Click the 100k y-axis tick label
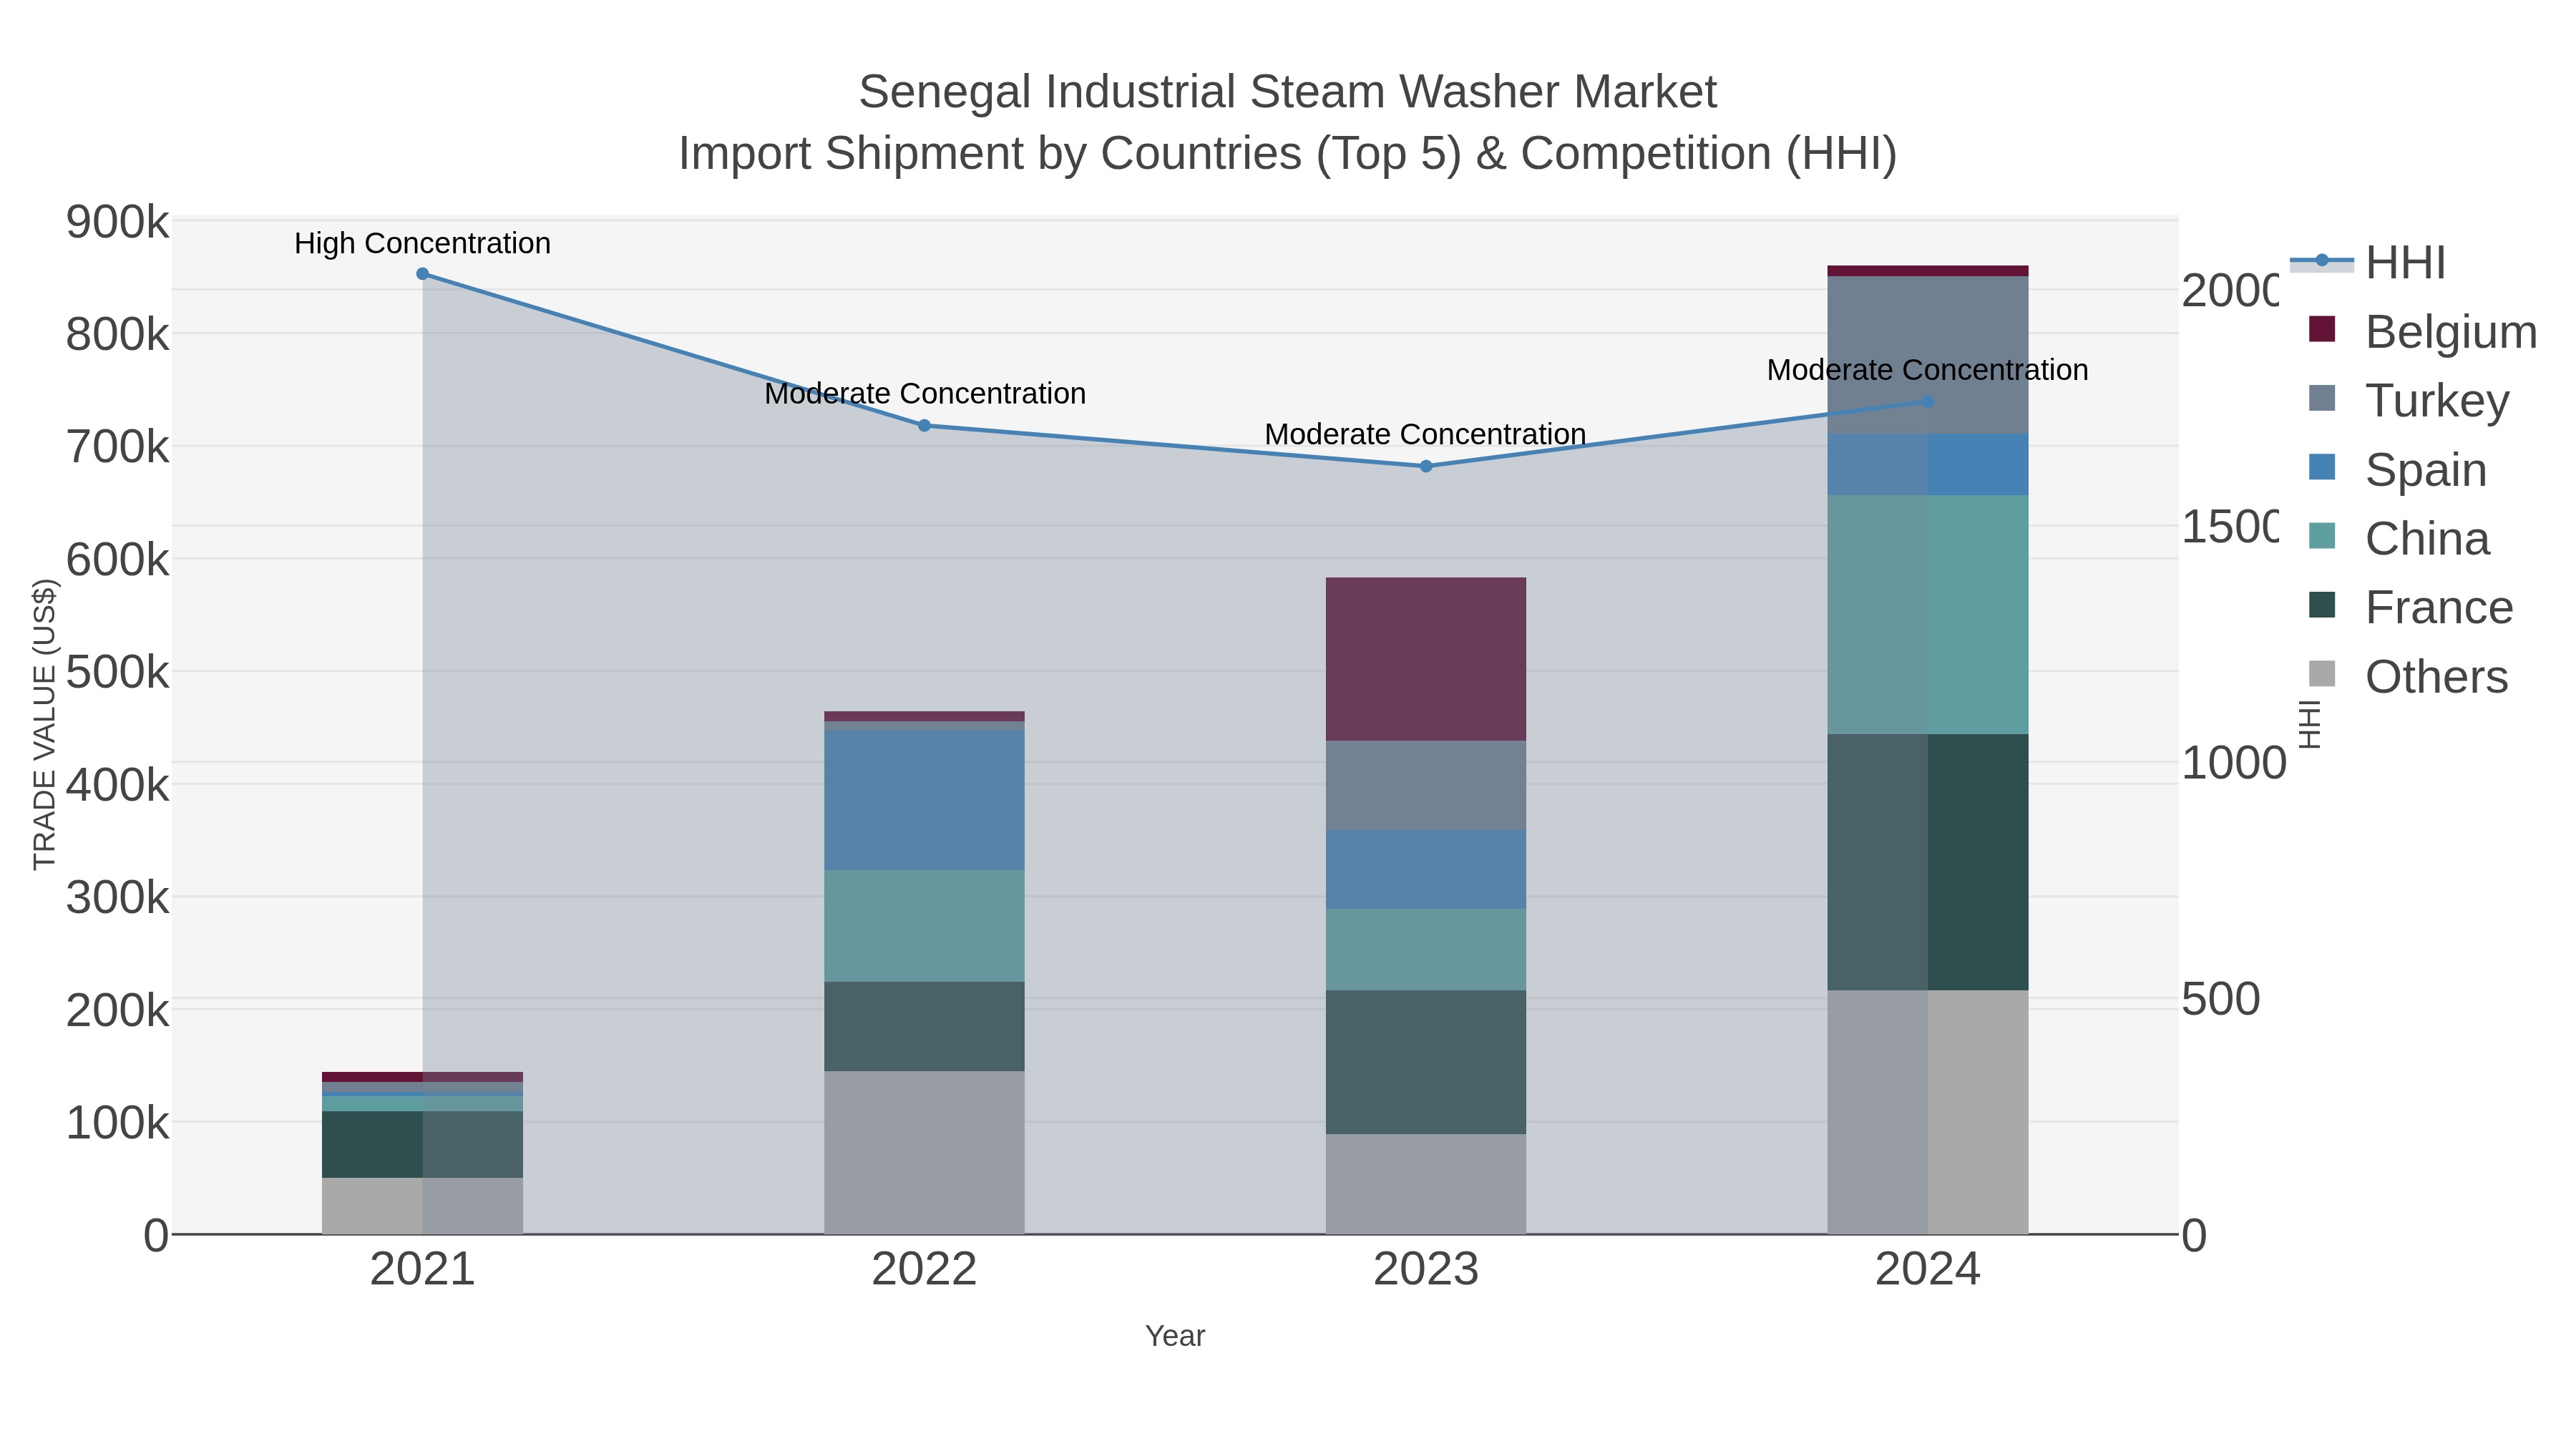 point(118,1123)
